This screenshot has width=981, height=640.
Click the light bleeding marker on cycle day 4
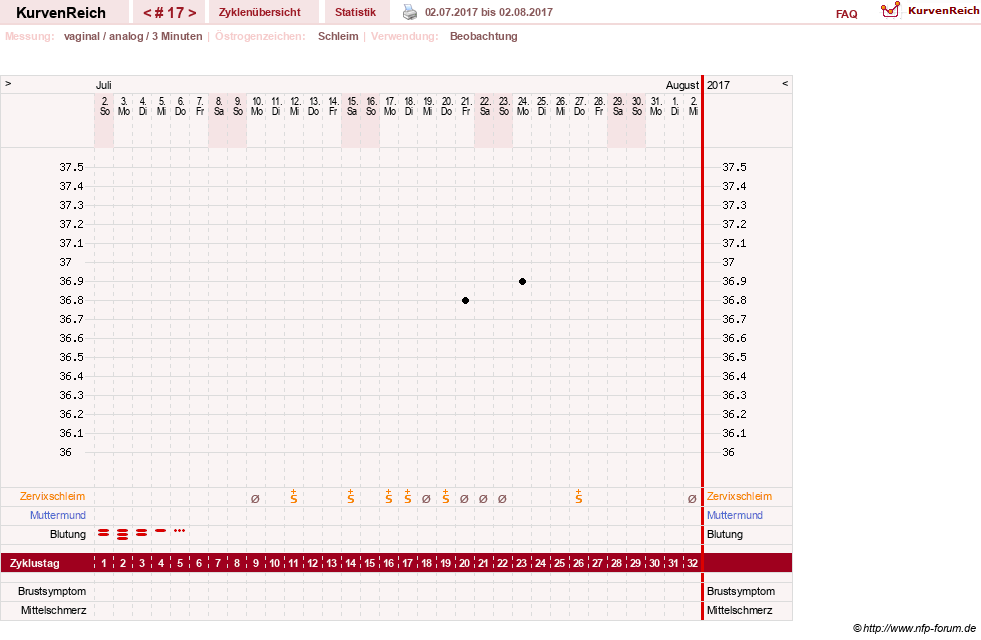click(x=161, y=531)
